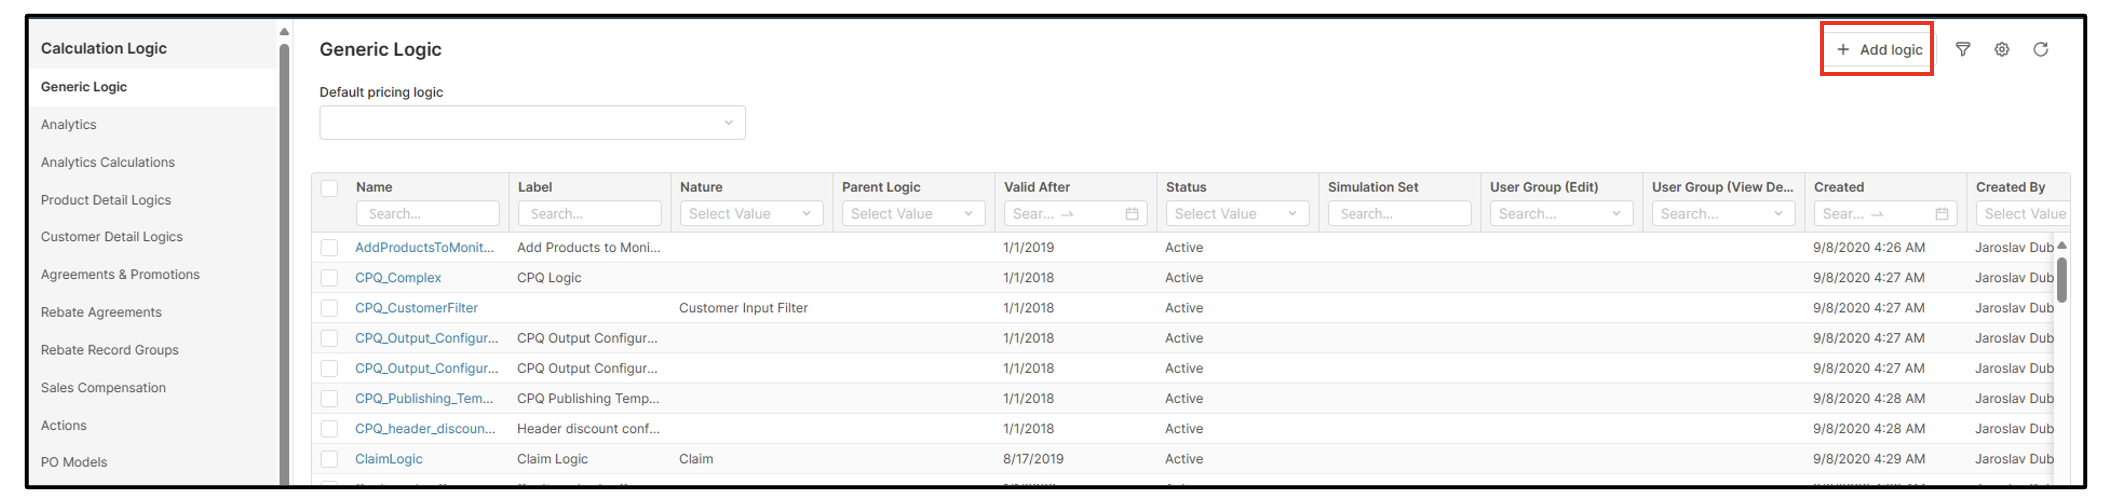Click the filter funnel icon
The width and height of the screenshot is (2114, 502).
coord(1963,49)
